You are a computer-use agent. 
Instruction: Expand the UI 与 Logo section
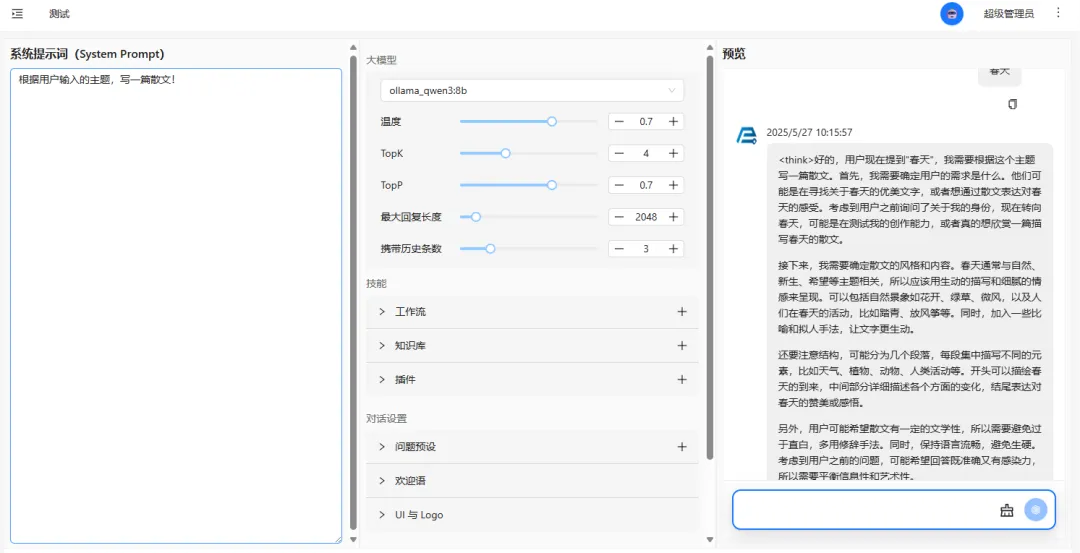tap(418, 515)
